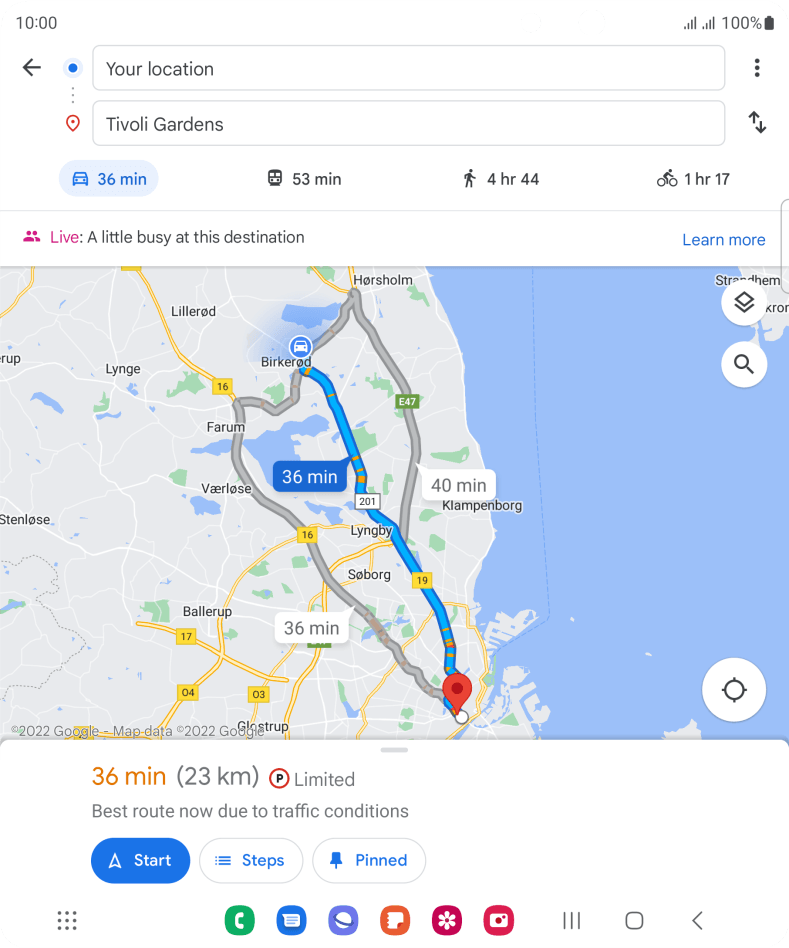Open the three-dot overflow menu
The width and height of the screenshot is (789, 948).
point(757,68)
